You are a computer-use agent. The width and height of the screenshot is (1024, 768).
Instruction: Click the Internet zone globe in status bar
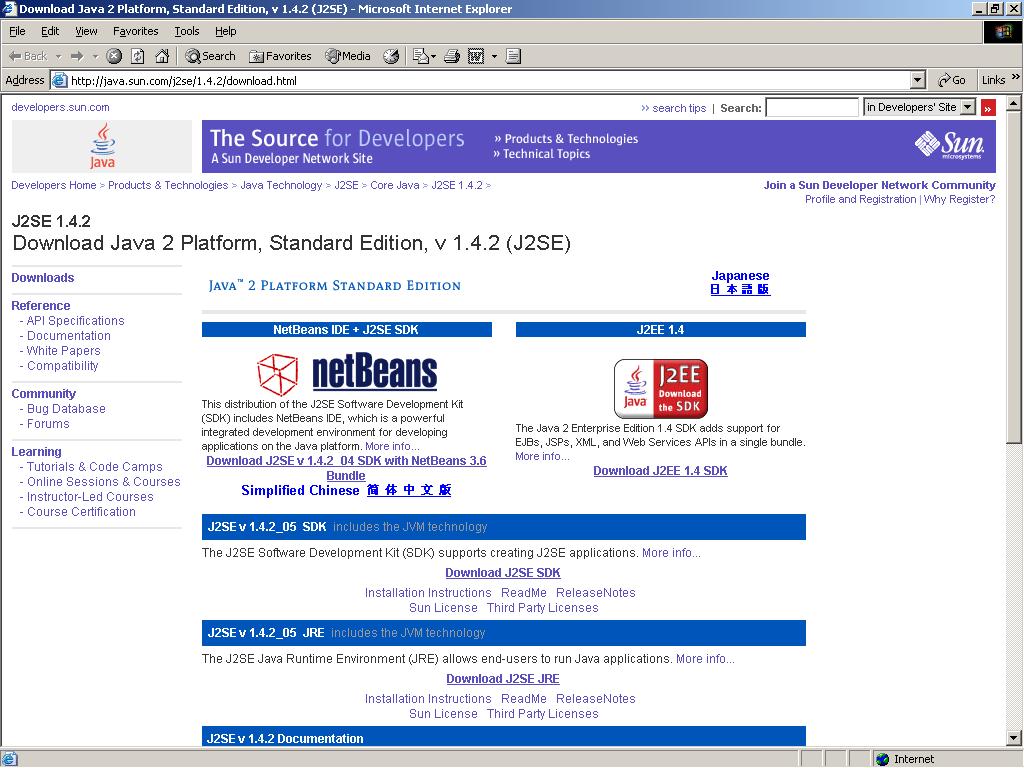[x=883, y=759]
